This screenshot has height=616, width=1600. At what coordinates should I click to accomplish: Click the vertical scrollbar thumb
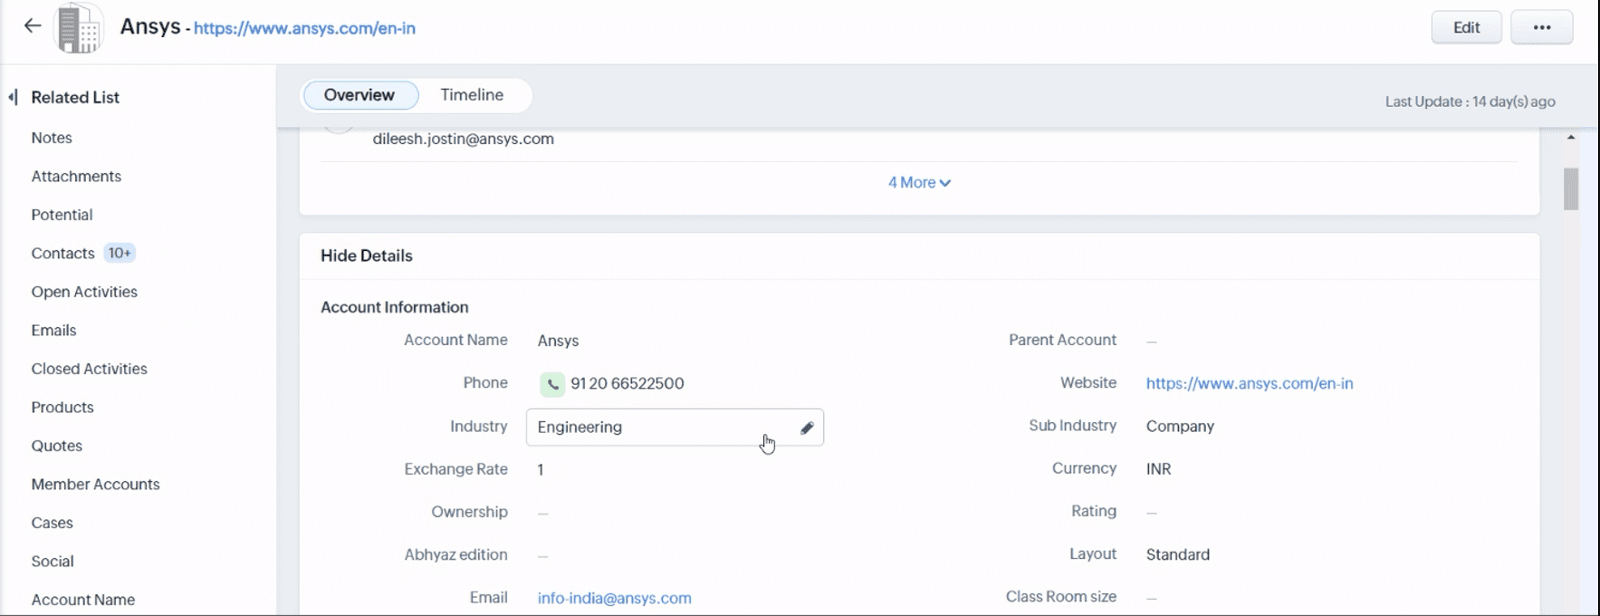coord(1571,189)
